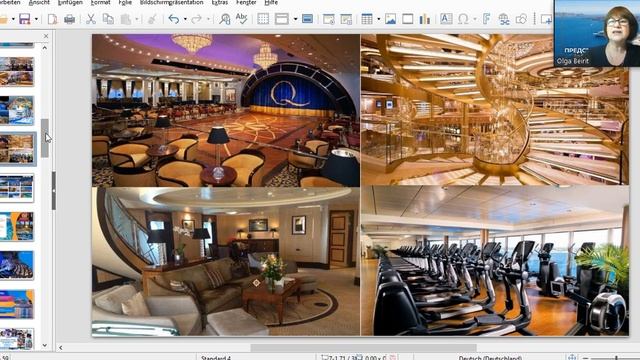Click the Copy icon

(108, 19)
